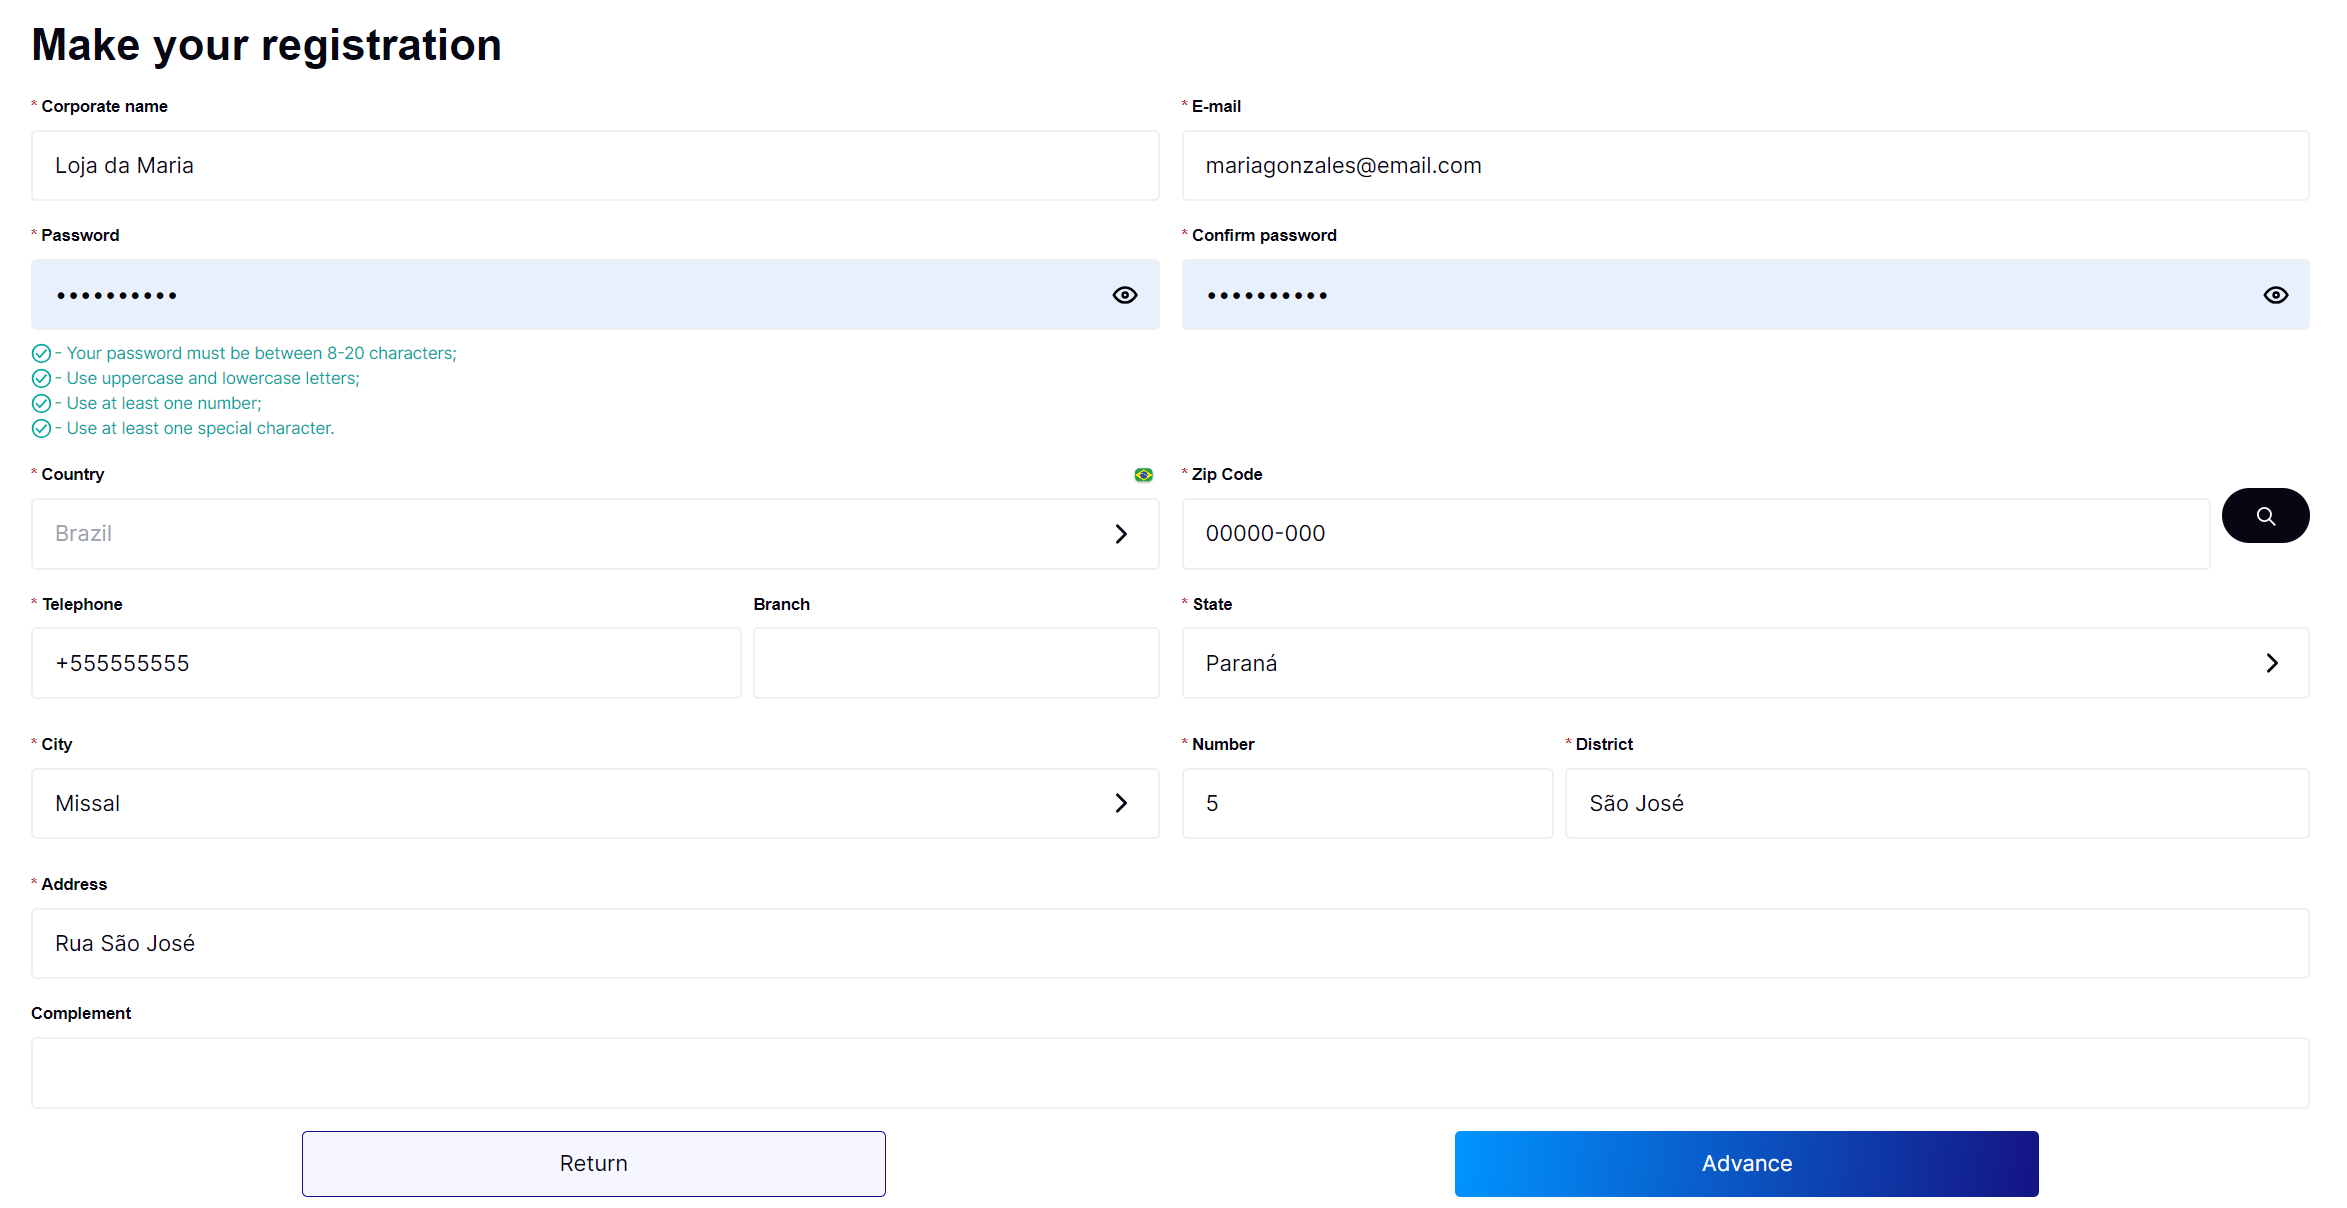The height and width of the screenshot is (1208, 2347).
Task: Click the 'Telephone' label
Action: click(x=82, y=604)
